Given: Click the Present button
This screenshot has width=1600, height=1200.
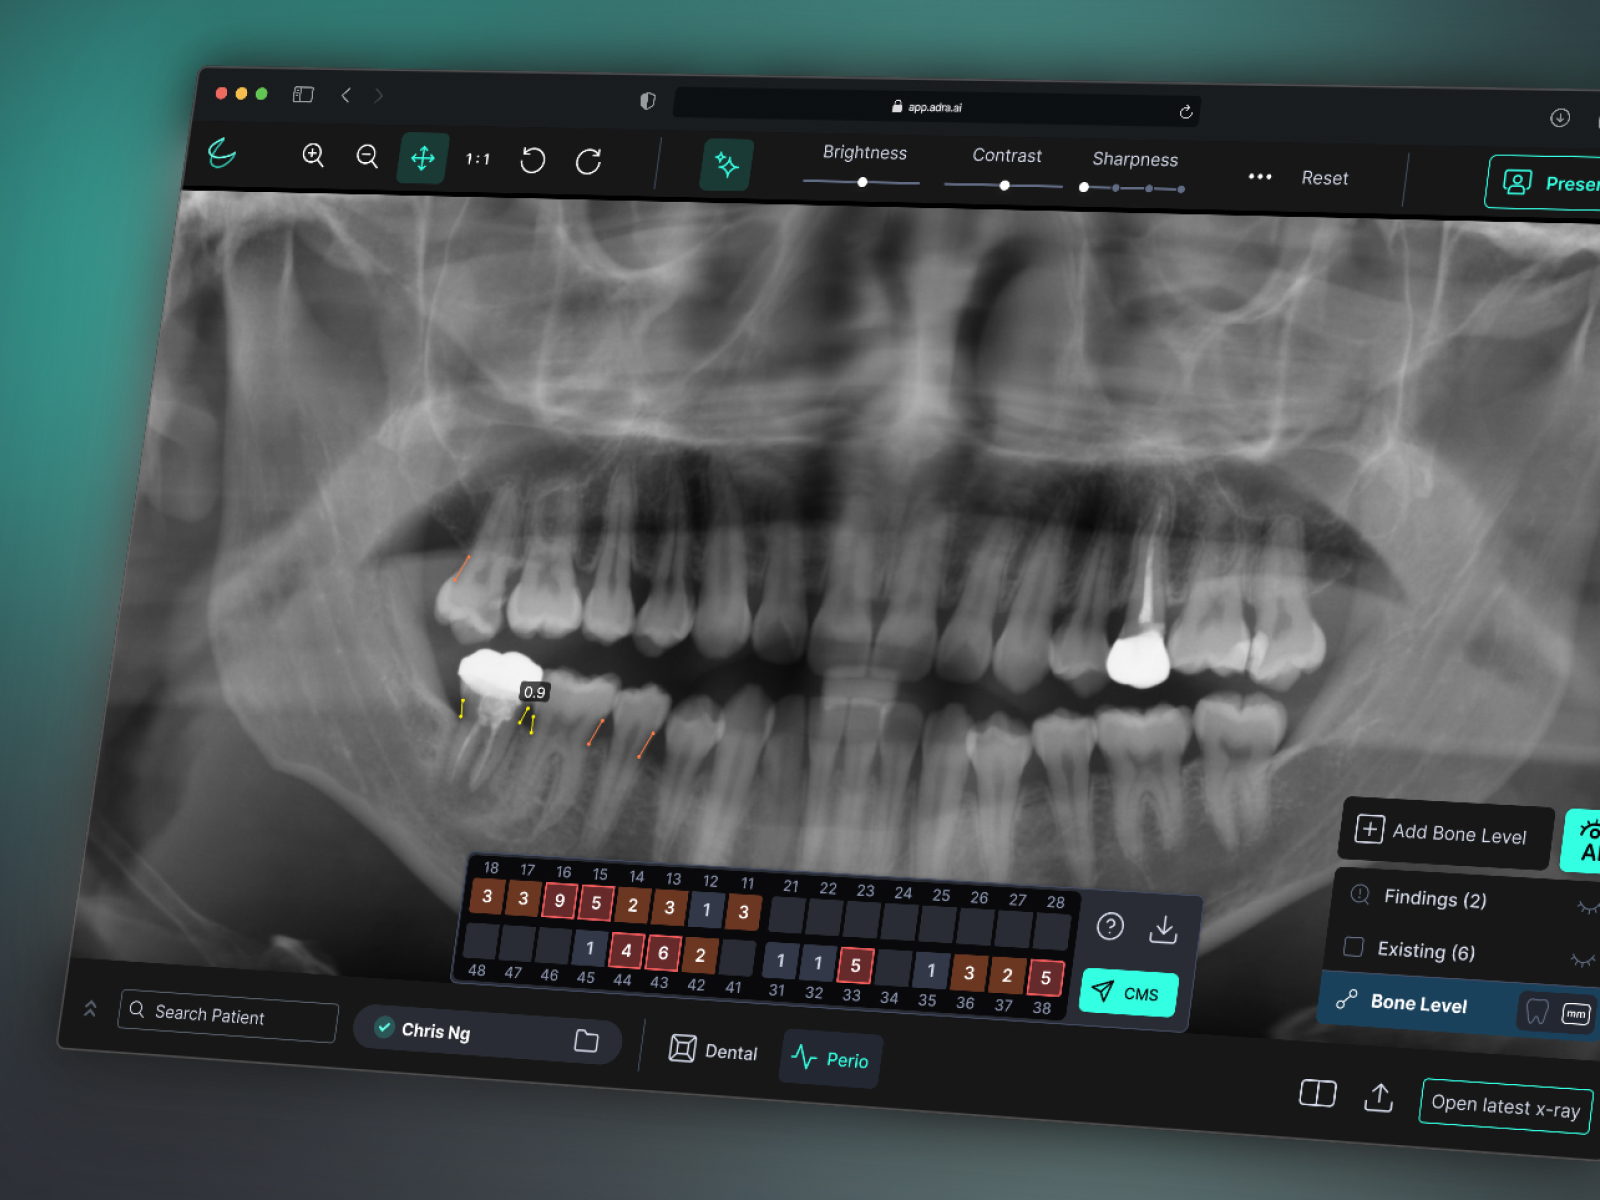Looking at the screenshot, I should click(x=1545, y=184).
